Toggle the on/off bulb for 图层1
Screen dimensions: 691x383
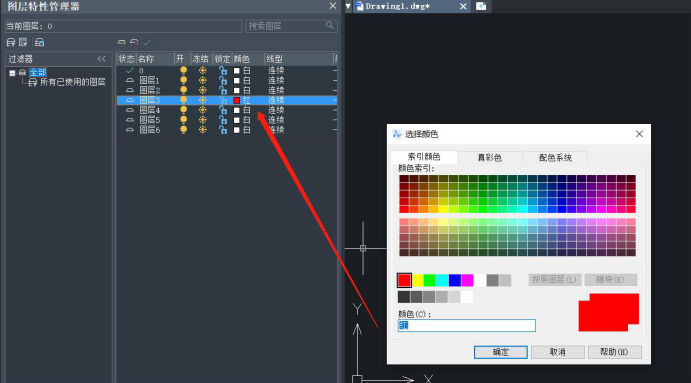pos(183,80)
